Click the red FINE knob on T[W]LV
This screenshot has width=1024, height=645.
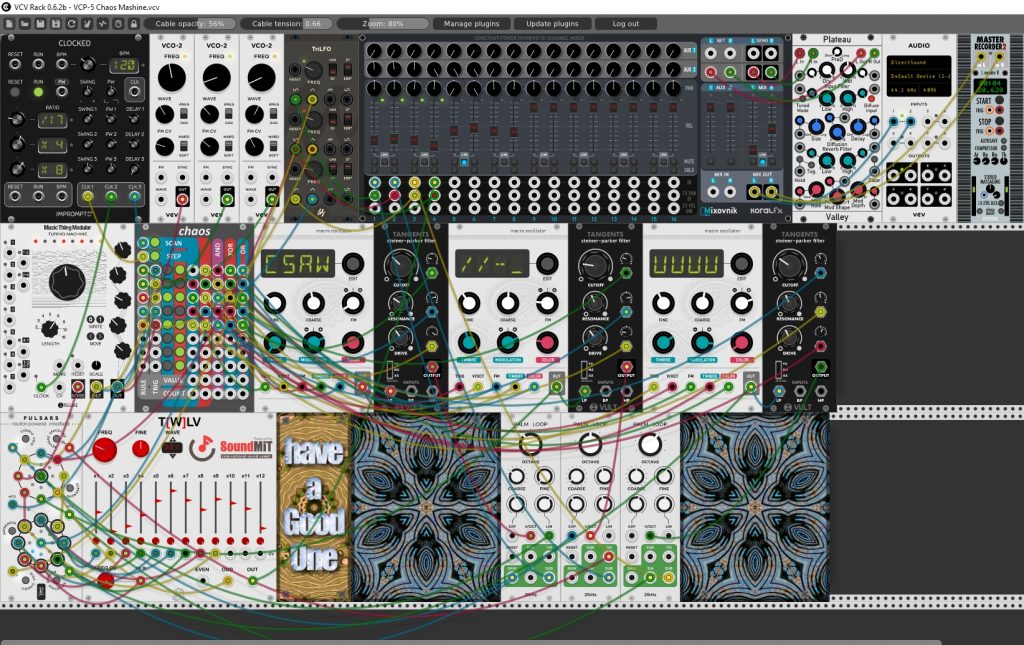(140, 448)
